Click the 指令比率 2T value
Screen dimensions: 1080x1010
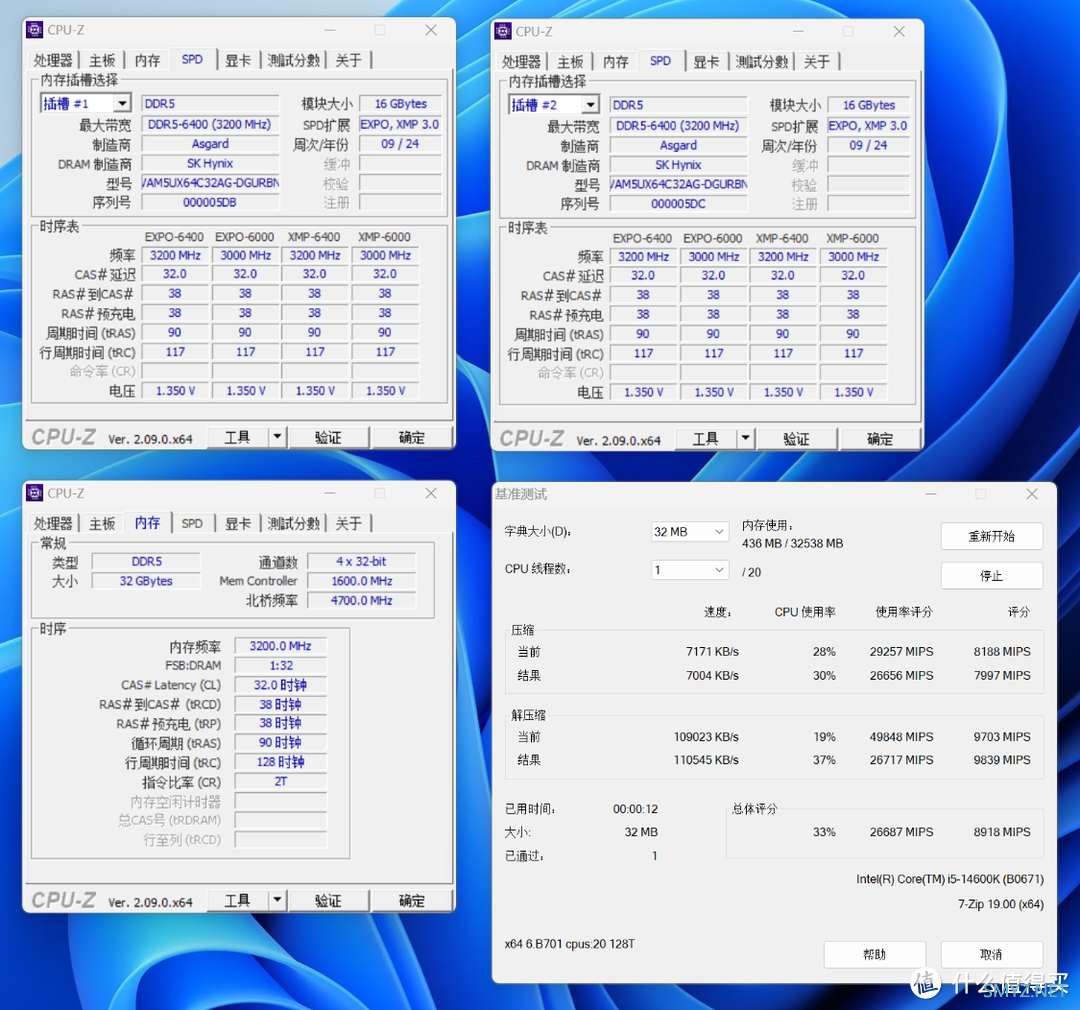click(x=280, y=781)
